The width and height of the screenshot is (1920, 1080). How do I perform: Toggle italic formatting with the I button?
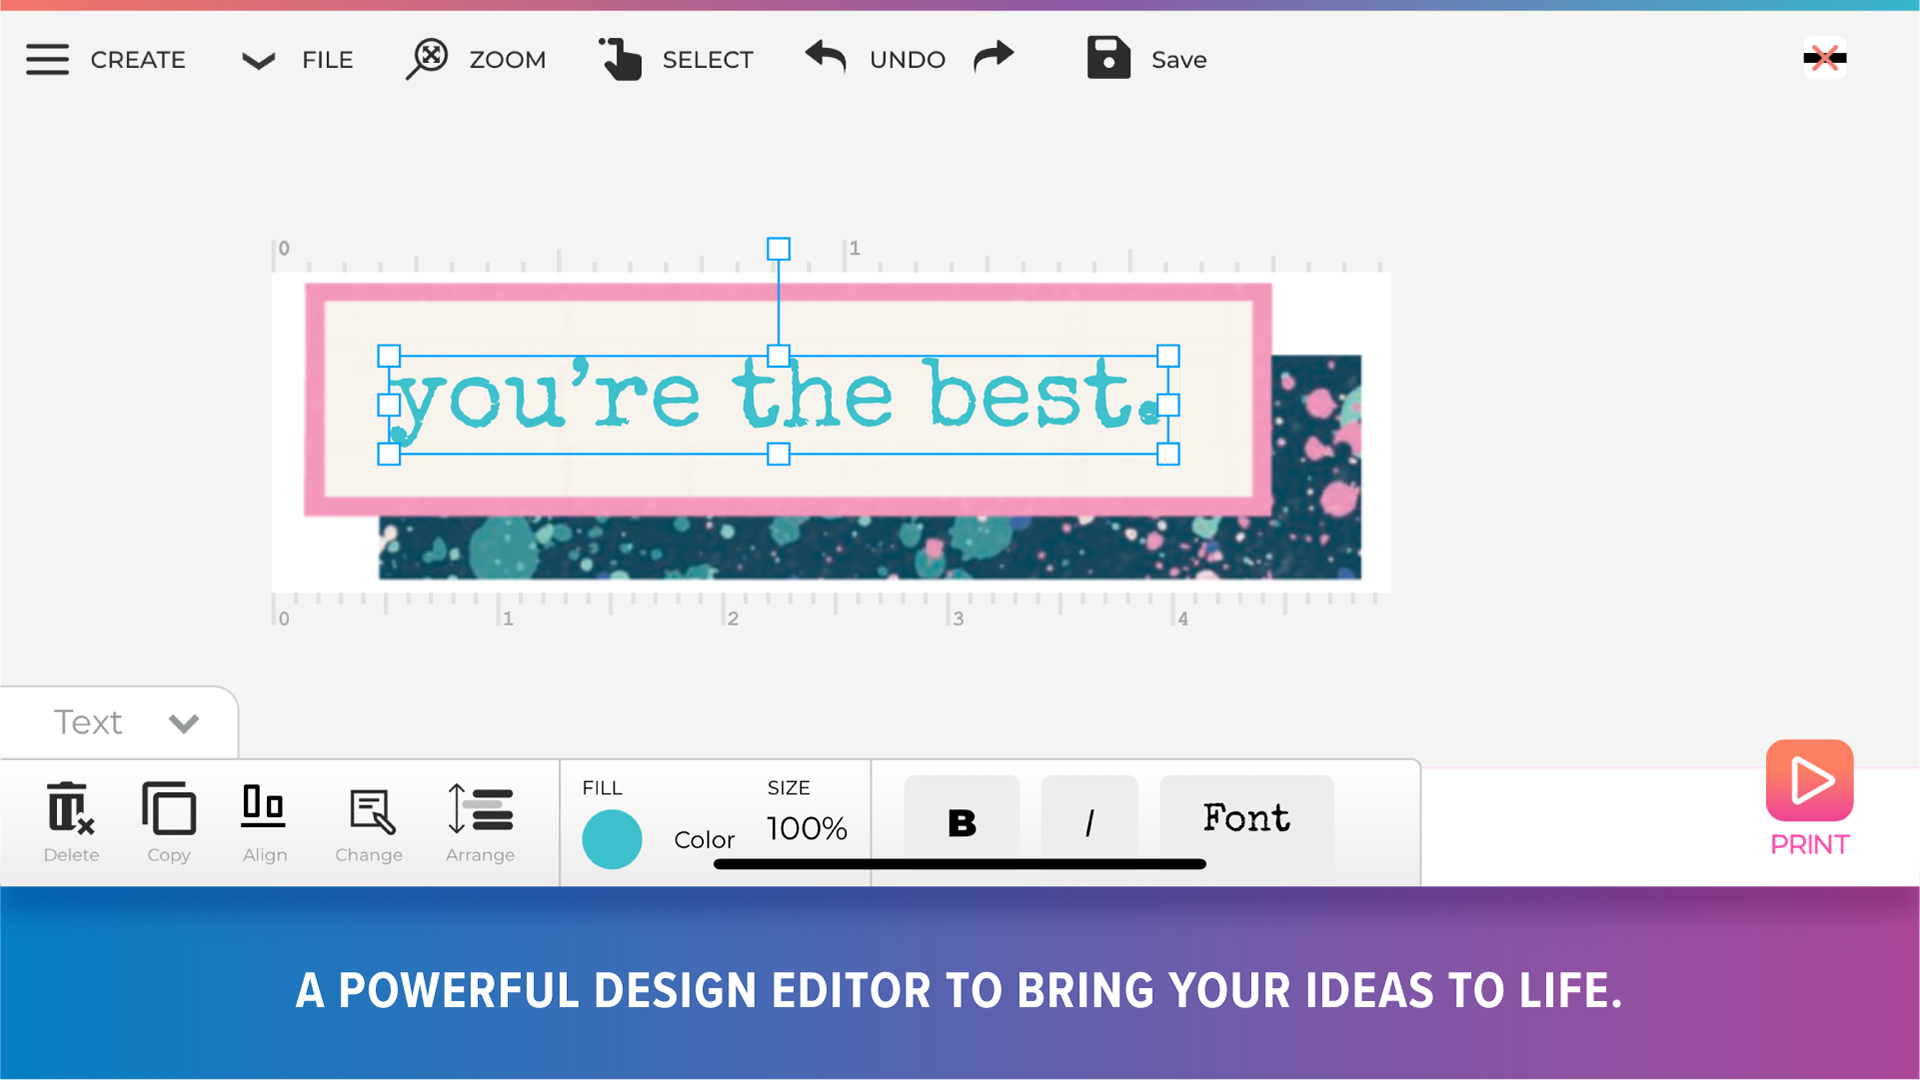click(x=1090, y=822)
